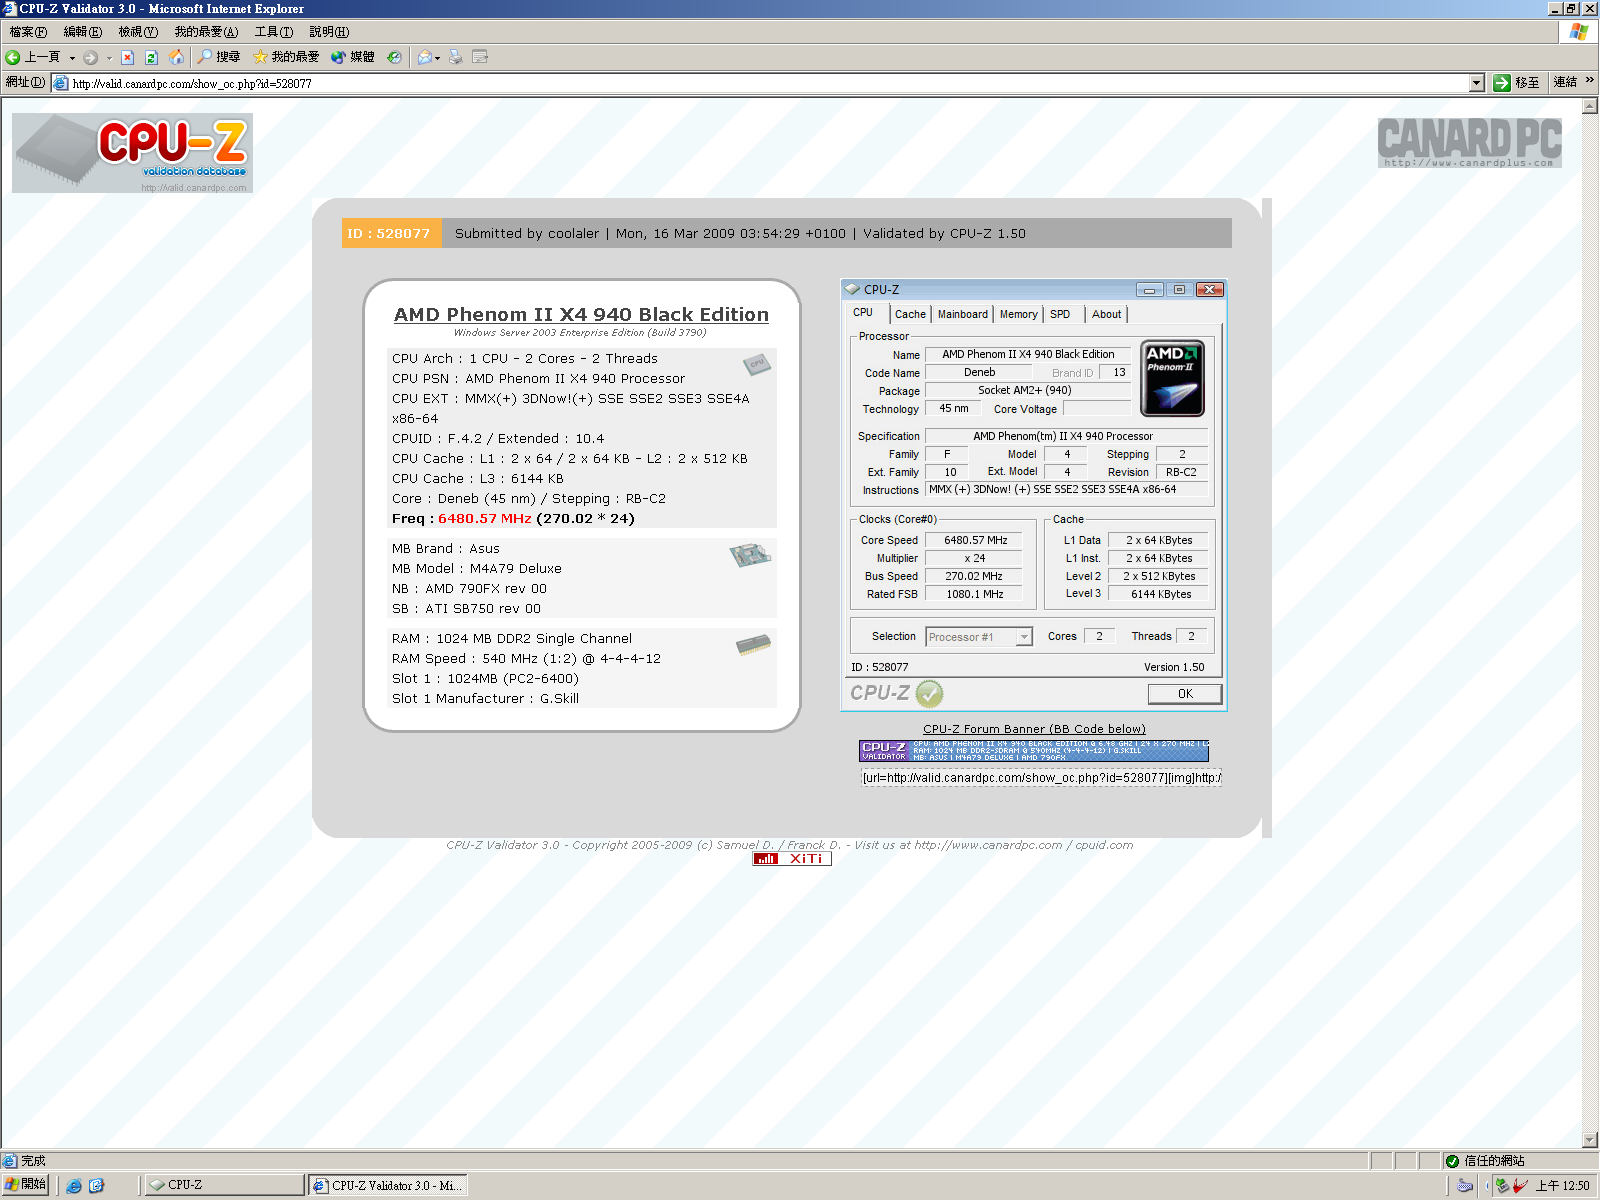
Task: Click the CPU tab in CPU-Z image
Action: 863,312
